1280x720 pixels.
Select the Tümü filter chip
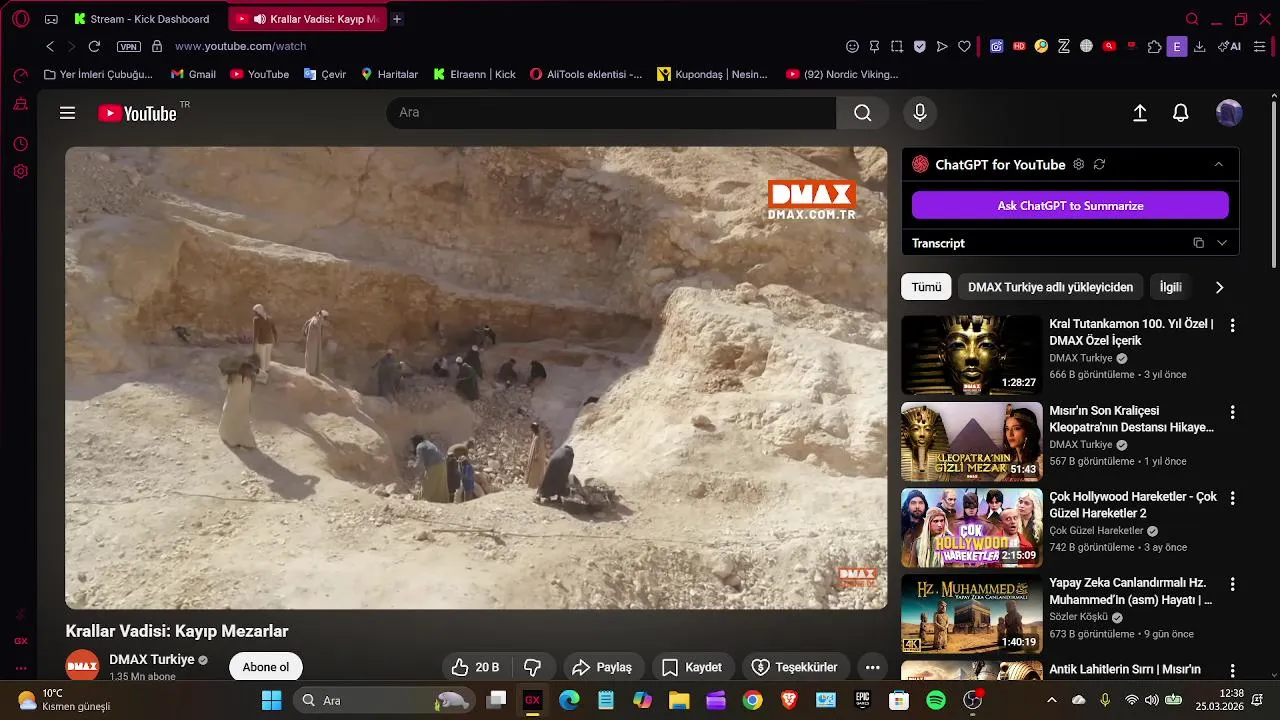(x=926, y=287)
